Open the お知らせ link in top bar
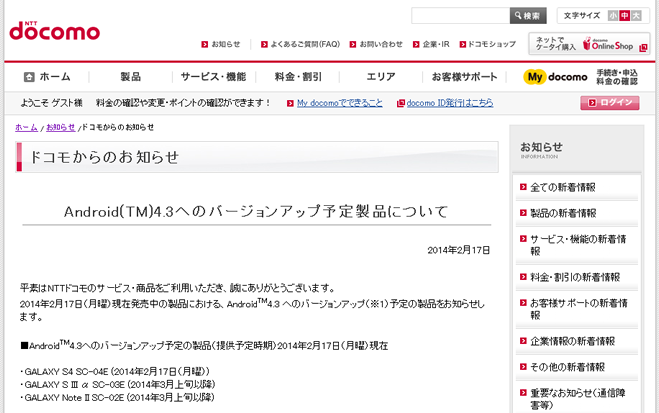 (x=226, y=44)
